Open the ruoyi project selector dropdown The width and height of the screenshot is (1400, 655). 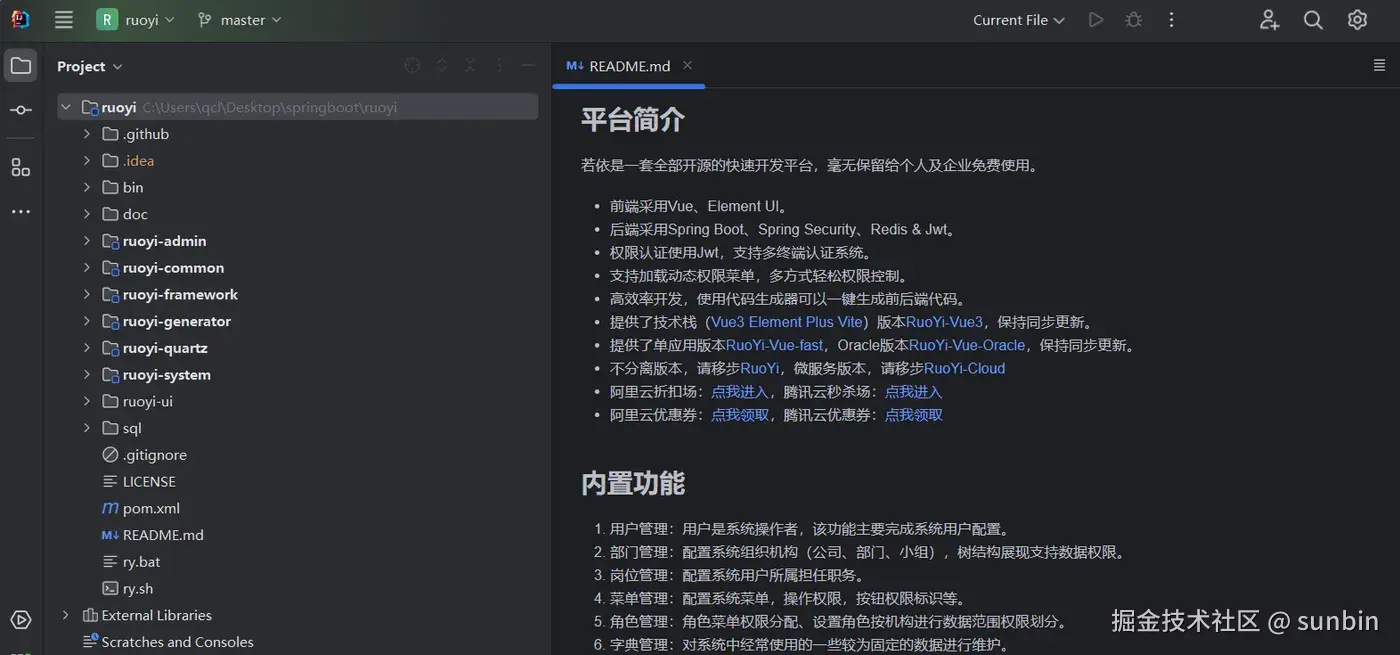136,20
